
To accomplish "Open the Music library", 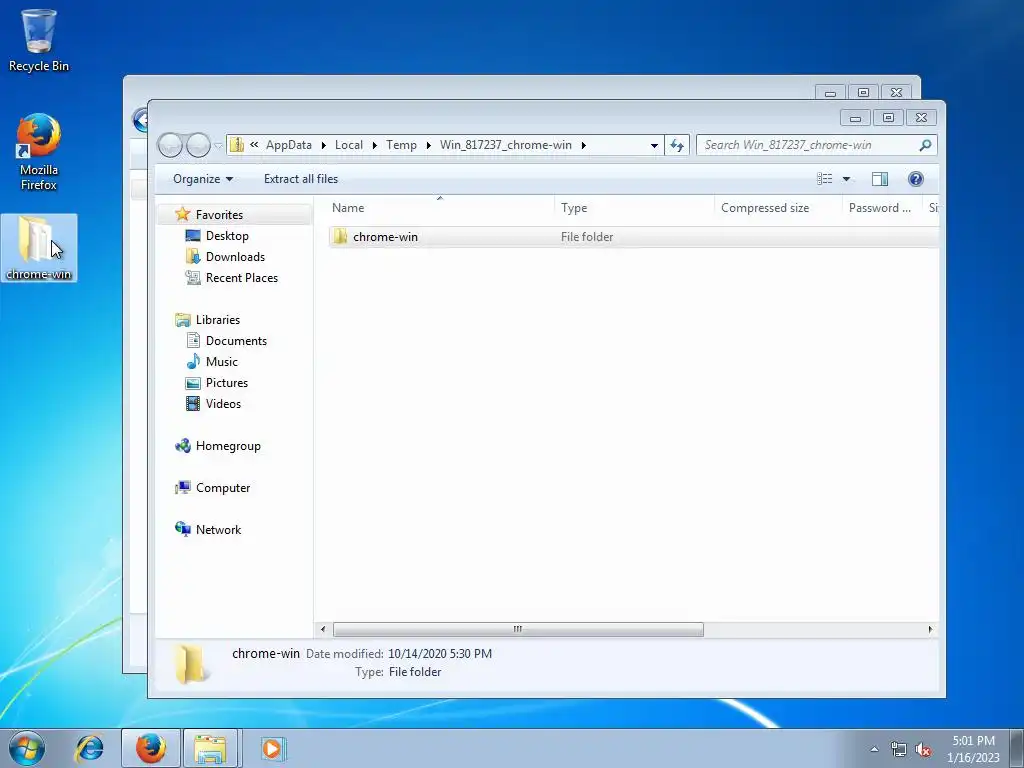I will pyautogui.click(x=221, y=361).
